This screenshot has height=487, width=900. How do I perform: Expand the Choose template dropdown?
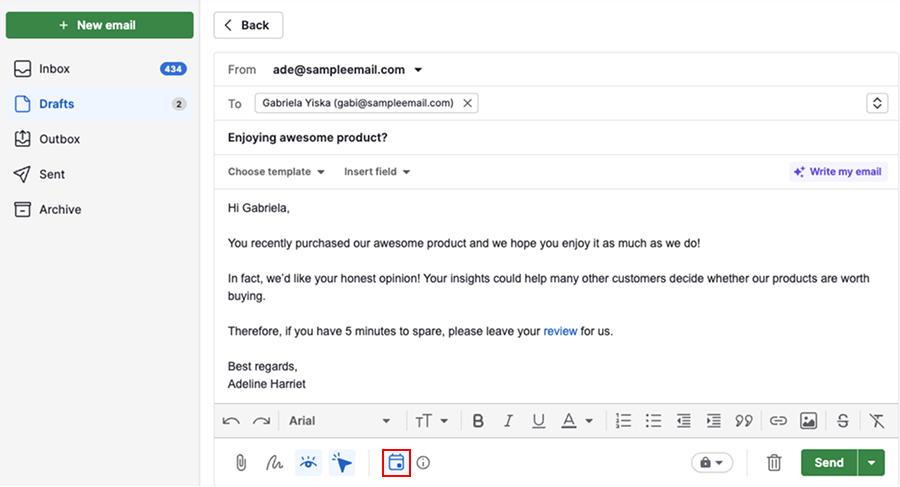276,172
